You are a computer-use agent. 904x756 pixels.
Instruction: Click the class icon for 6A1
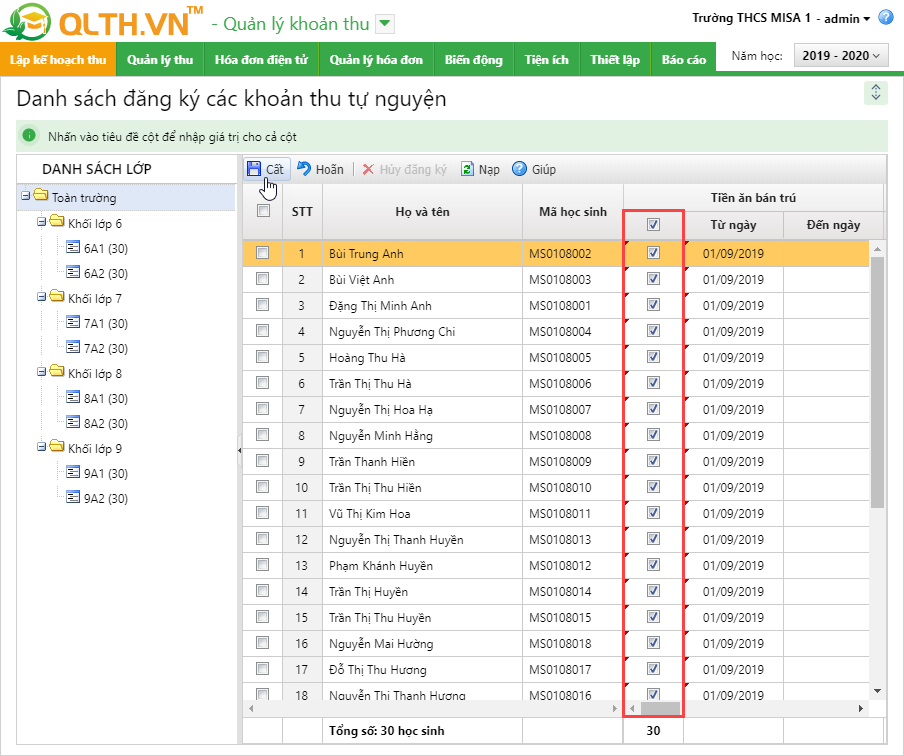coord(73,248)
